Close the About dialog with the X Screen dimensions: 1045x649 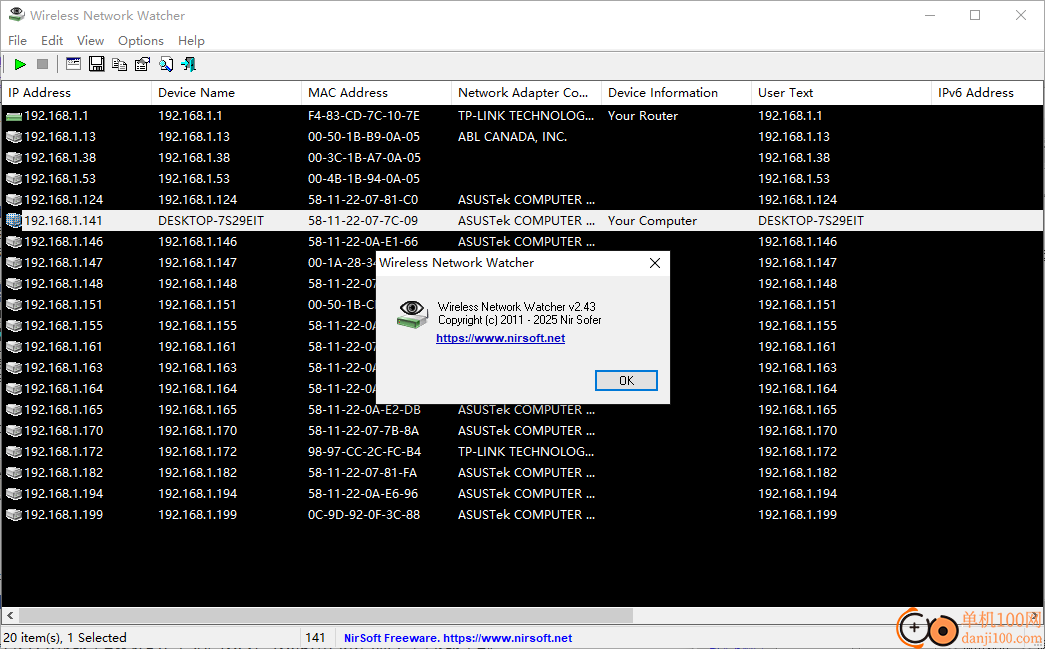(654, 263)
